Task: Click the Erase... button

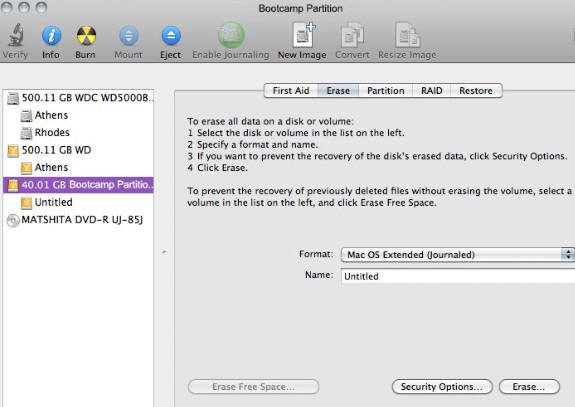Action: tap(529, 386)
